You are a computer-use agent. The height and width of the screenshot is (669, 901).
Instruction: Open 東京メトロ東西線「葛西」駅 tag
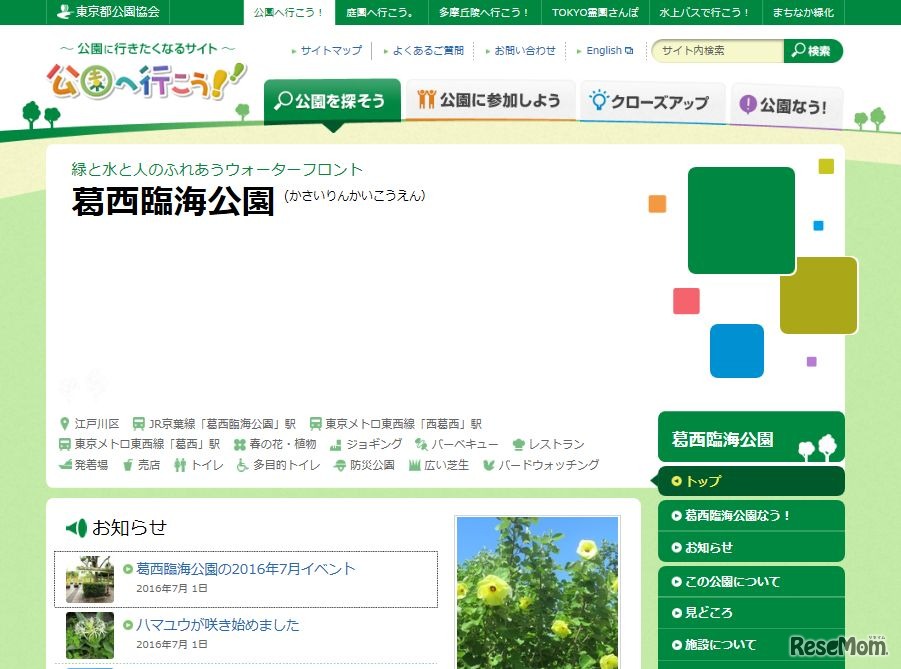pyautogui.click(x=147, y=444)
